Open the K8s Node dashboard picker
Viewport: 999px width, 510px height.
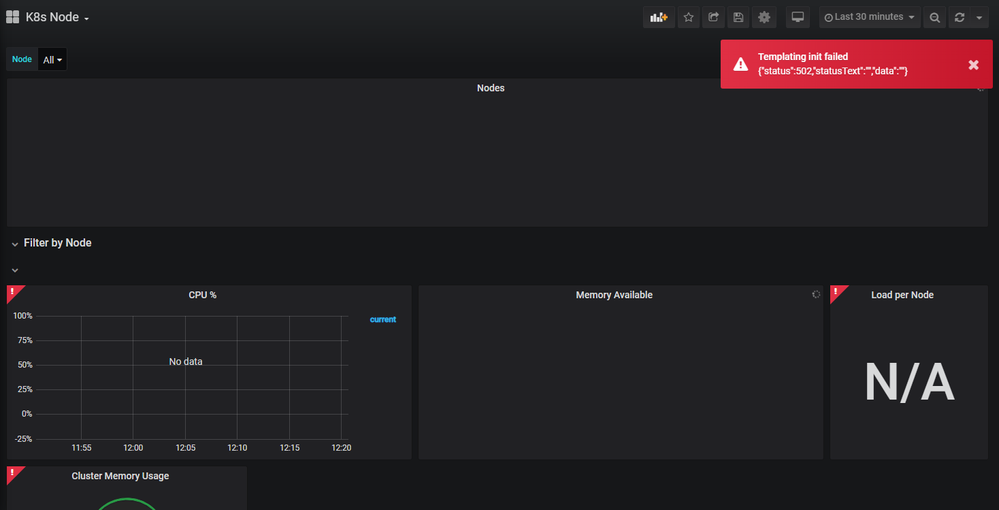tap(57, 17)
